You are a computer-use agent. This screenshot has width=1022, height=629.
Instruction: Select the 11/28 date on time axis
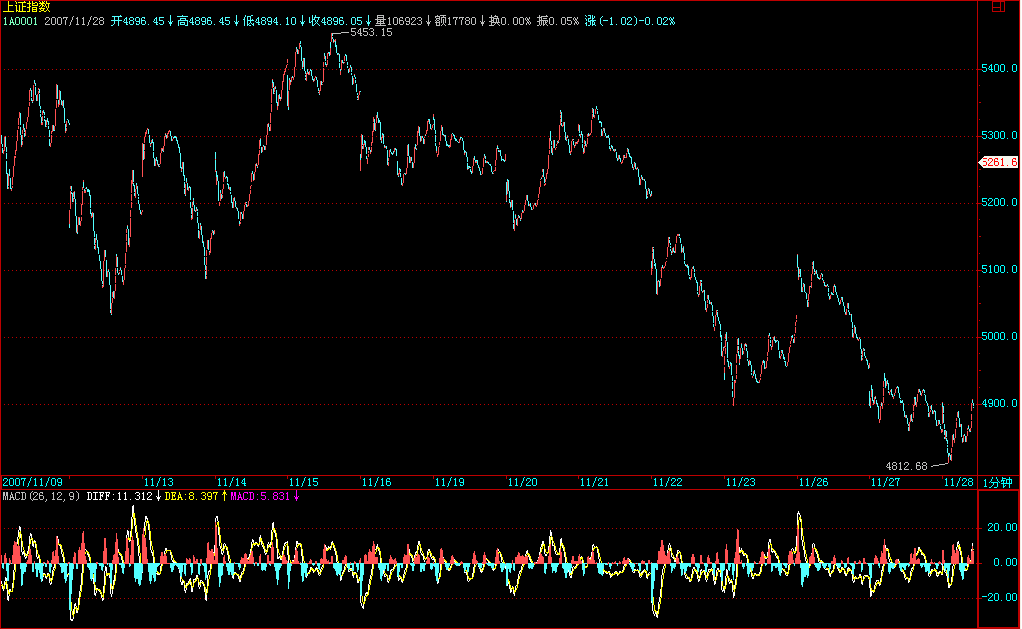click(958, 482)
